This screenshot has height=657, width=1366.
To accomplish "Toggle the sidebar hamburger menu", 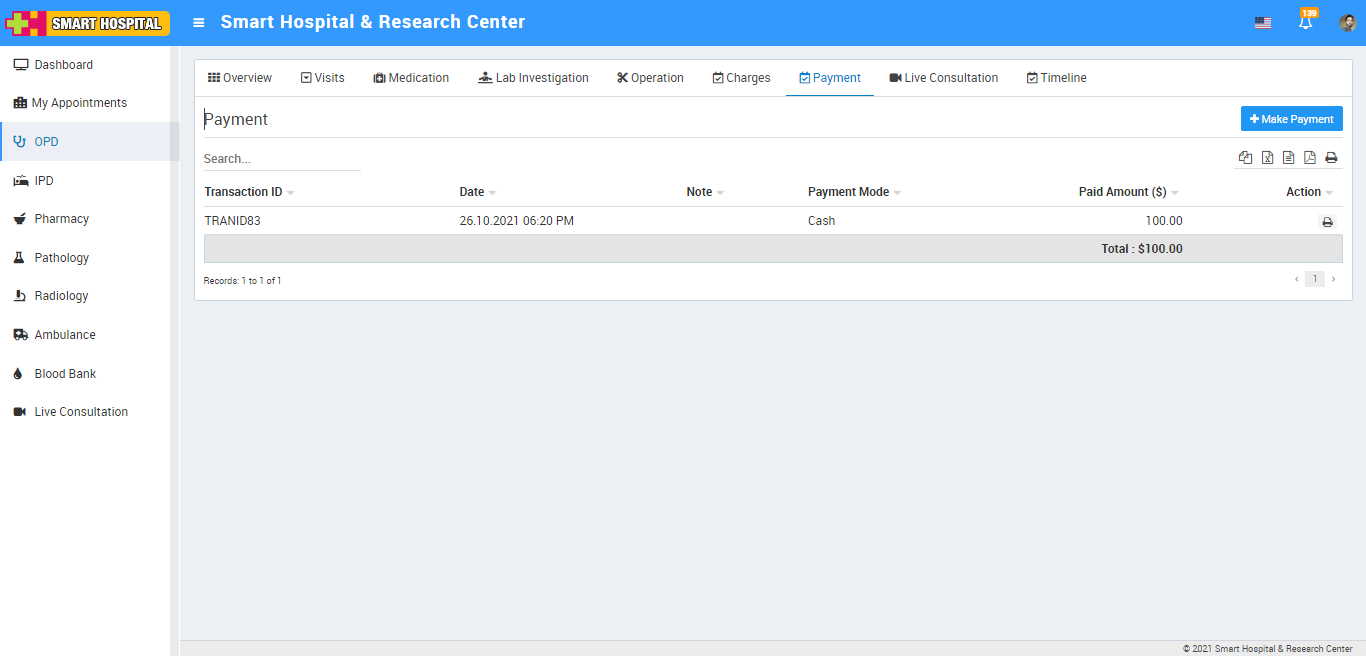I will click(x=199, y=22).
